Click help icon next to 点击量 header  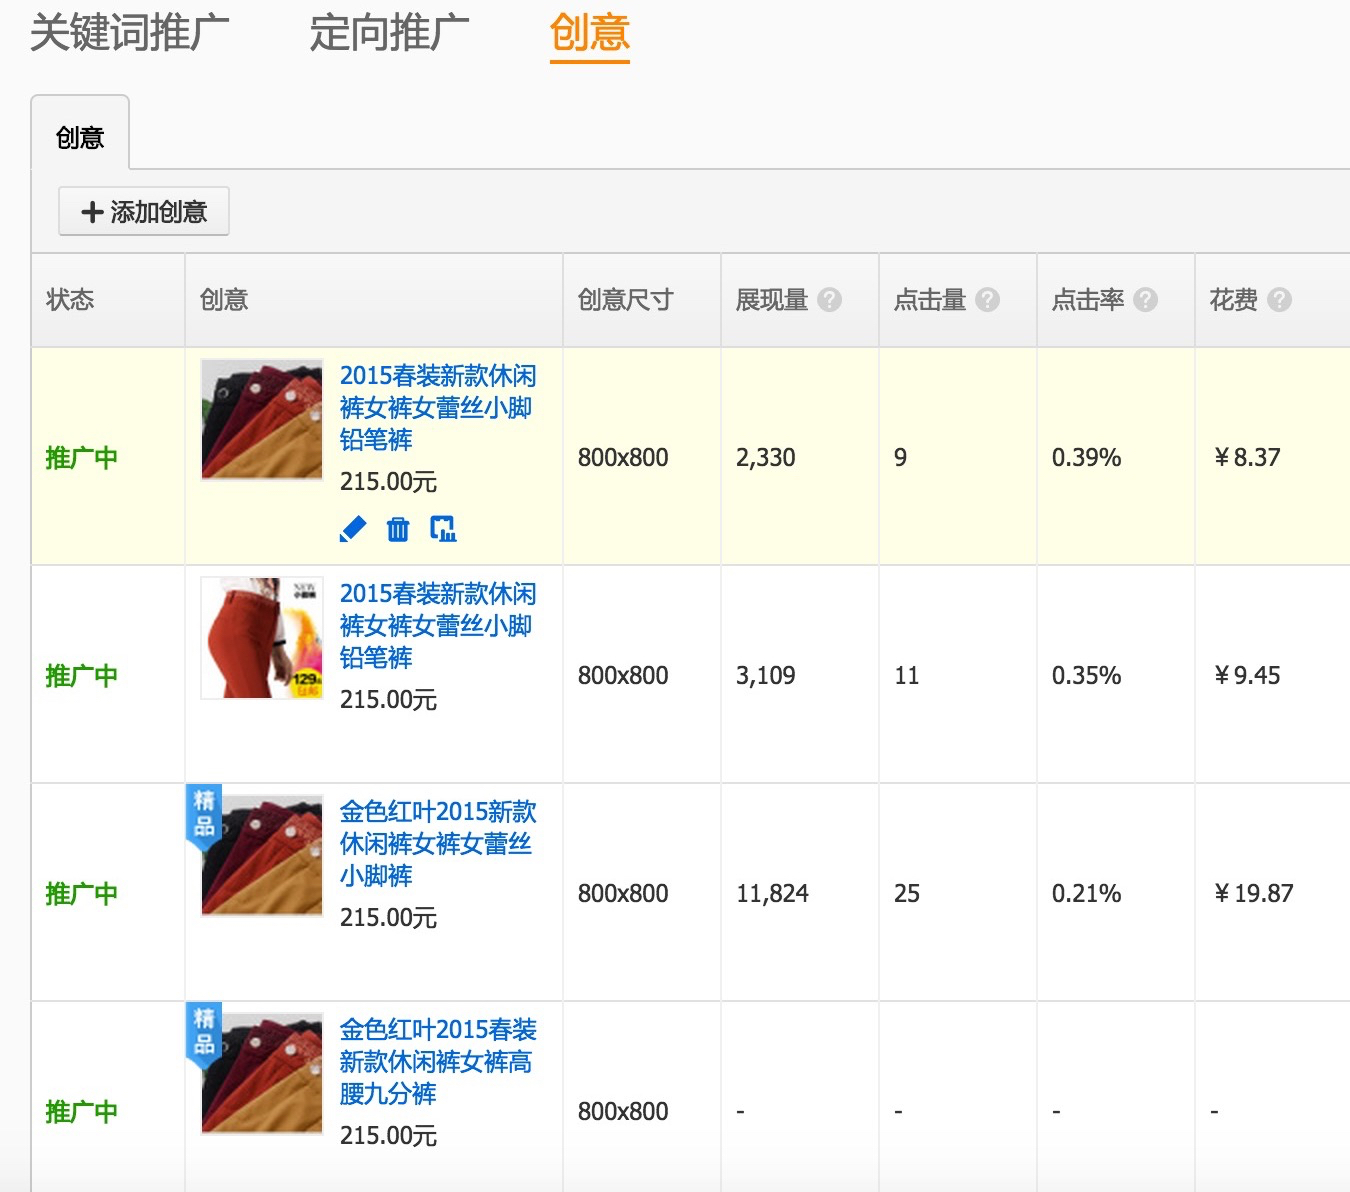pyautogui.click(x=987, y=300)
